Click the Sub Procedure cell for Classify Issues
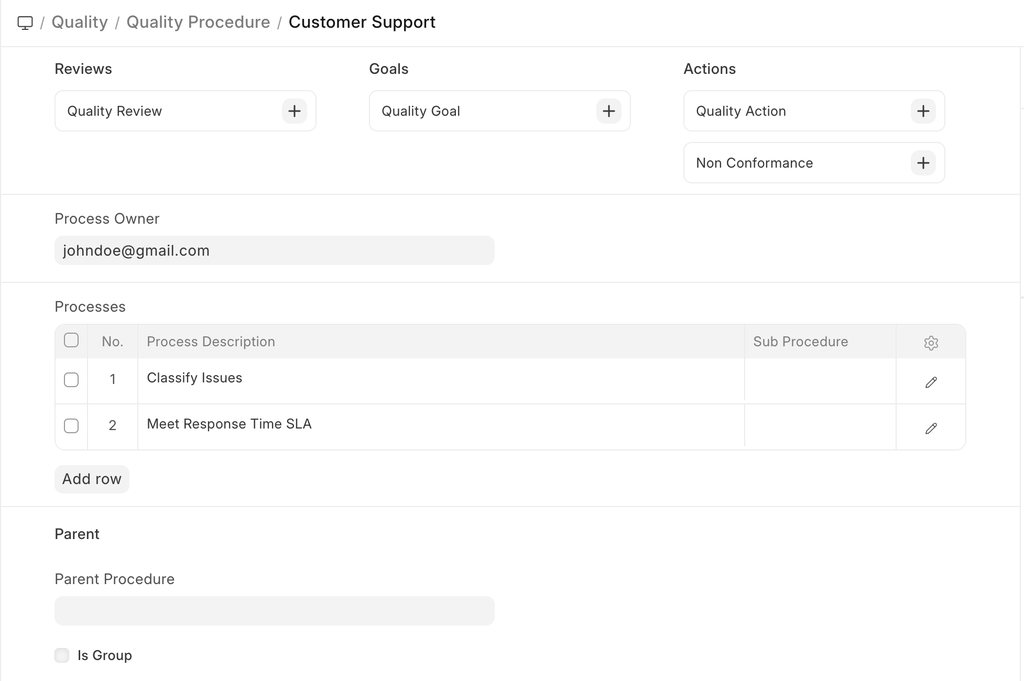 tap(819, 381)
